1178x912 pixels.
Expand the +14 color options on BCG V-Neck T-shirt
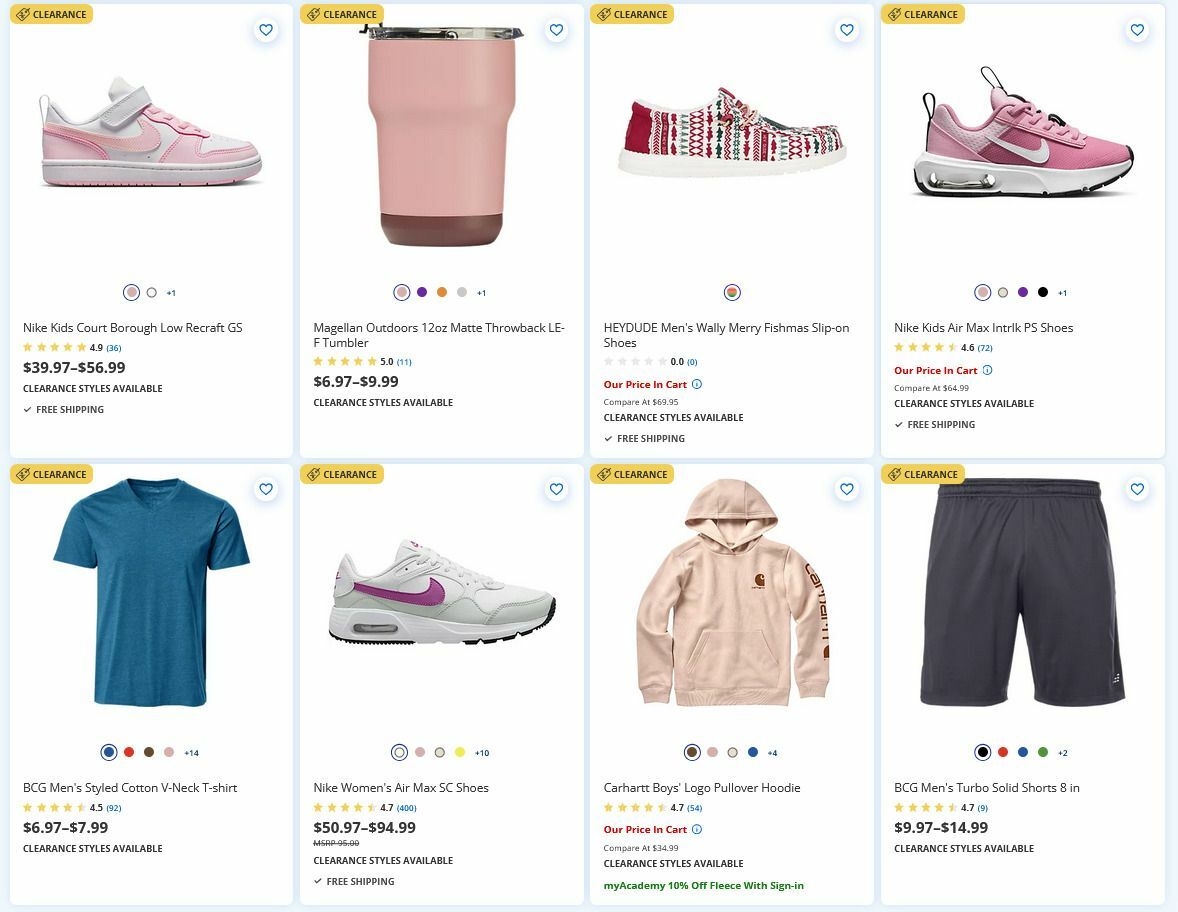(189, 752)
